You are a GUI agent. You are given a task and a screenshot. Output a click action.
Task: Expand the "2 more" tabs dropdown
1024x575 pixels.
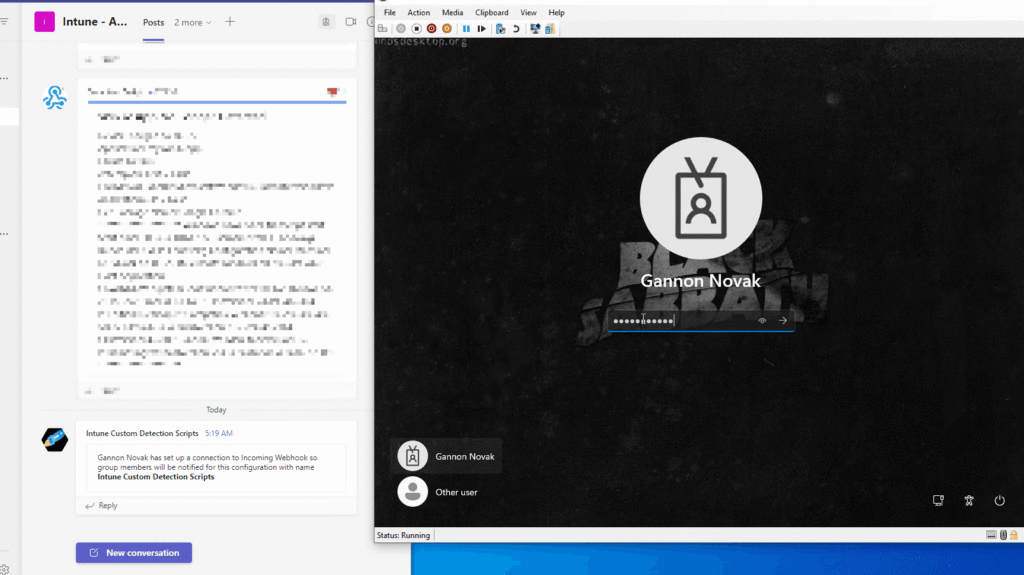[192, 22]
